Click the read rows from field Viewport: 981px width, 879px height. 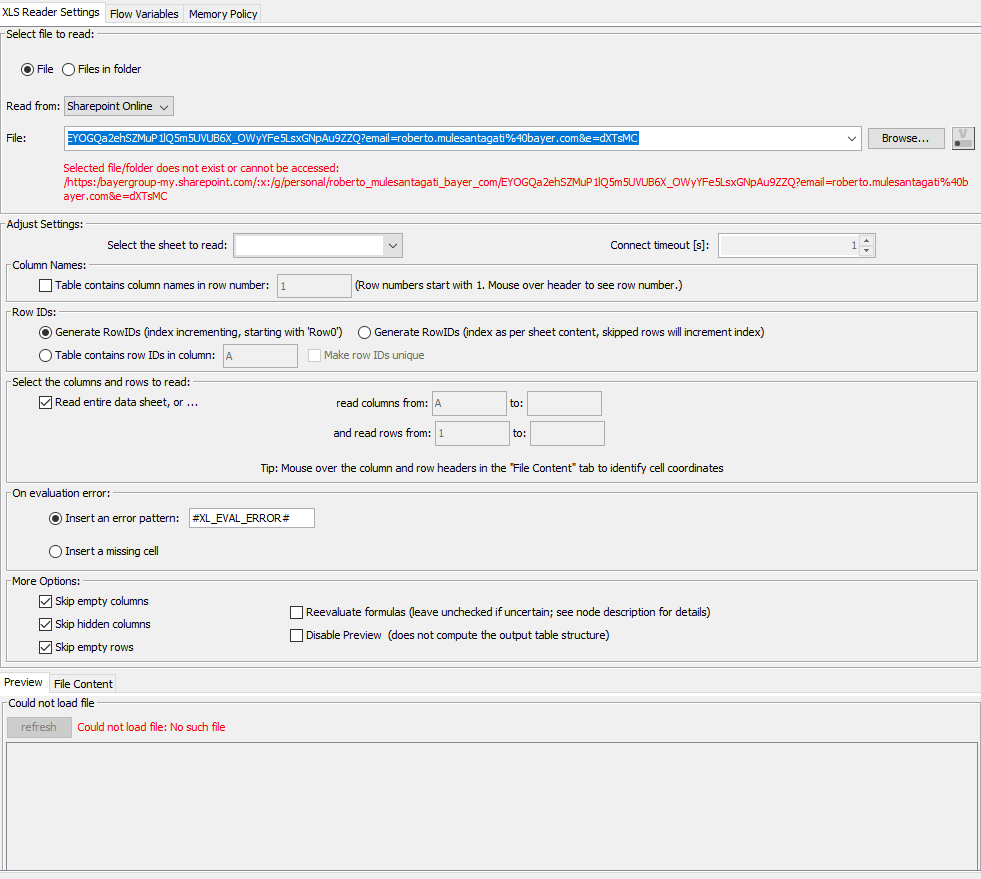pos(472,433)
